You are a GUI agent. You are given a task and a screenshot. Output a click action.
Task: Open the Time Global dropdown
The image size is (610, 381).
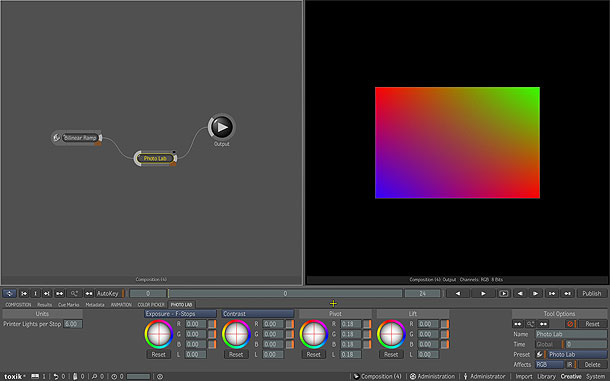[x=549, y=344]
